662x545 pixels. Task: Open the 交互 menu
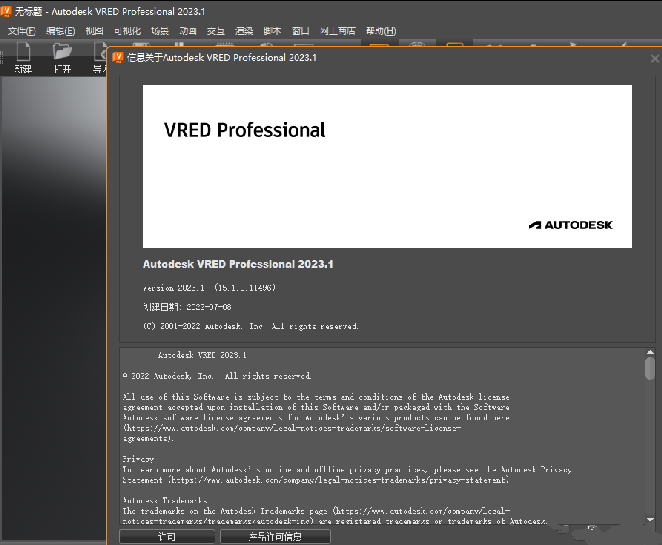coord(216,31)
